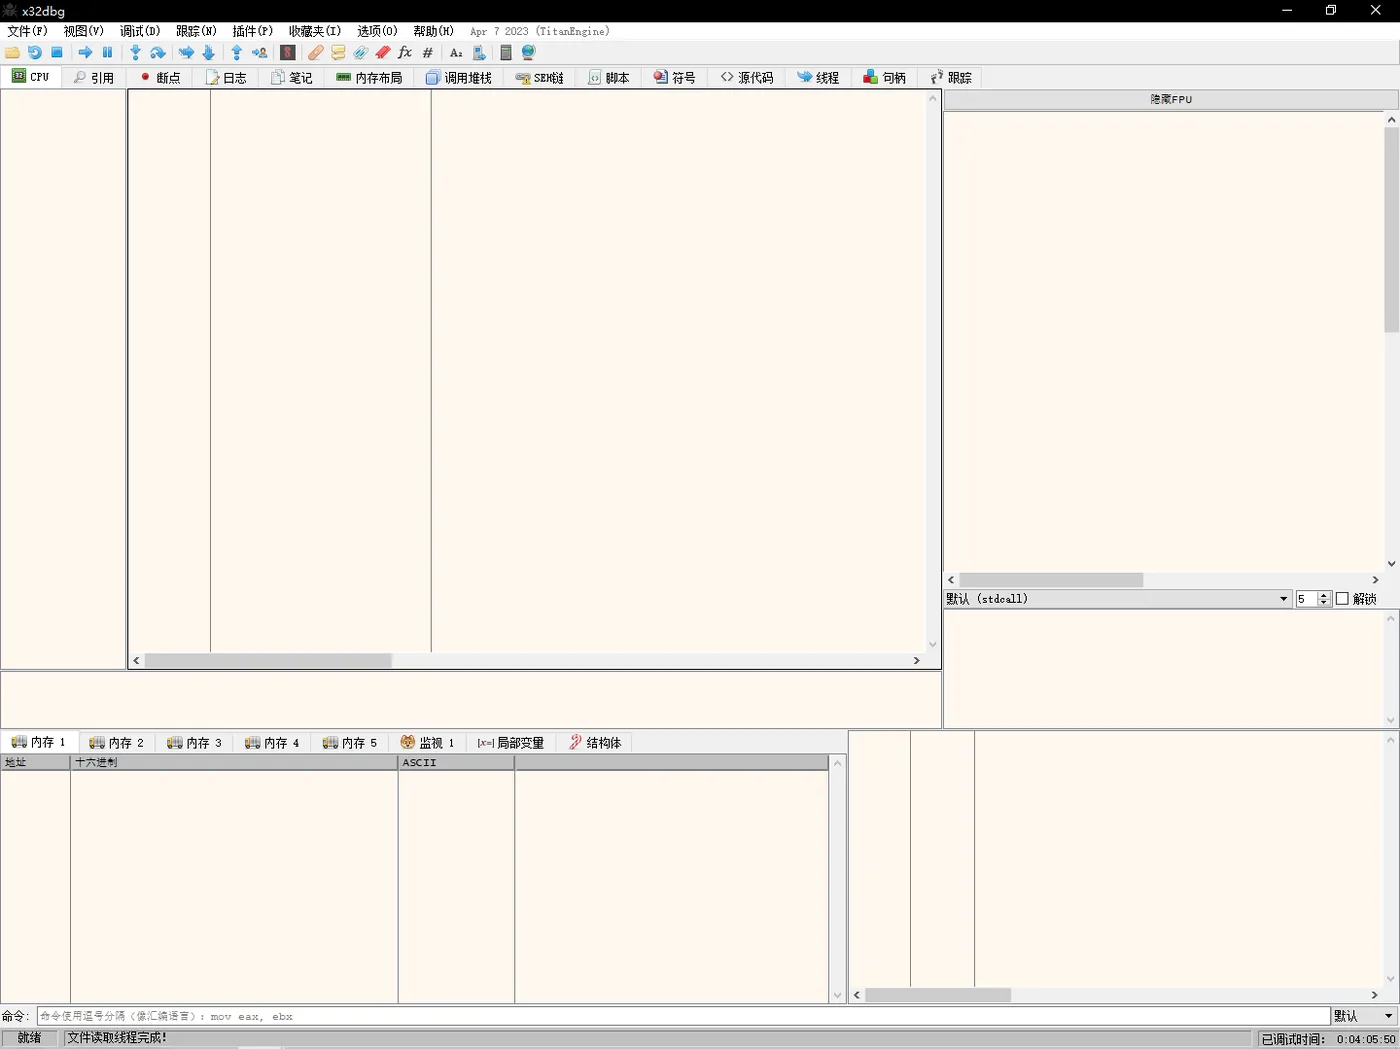1400x1049 pixels.
Task: Open the 符号 symbols tab
Action: [675, 77]
